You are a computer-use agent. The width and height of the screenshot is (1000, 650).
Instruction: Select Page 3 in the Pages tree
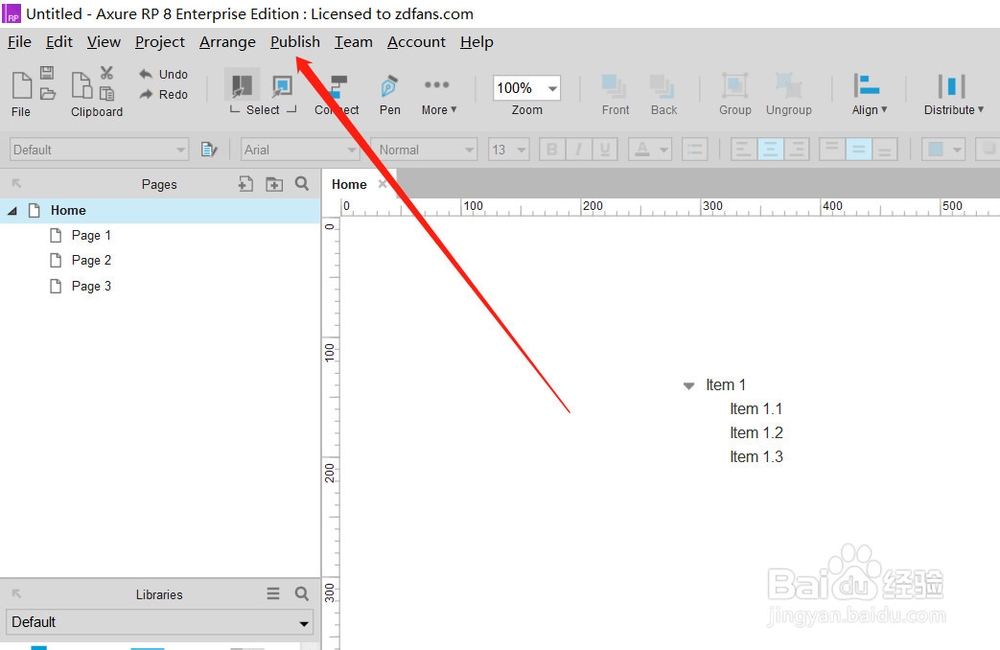coord(91,286)
